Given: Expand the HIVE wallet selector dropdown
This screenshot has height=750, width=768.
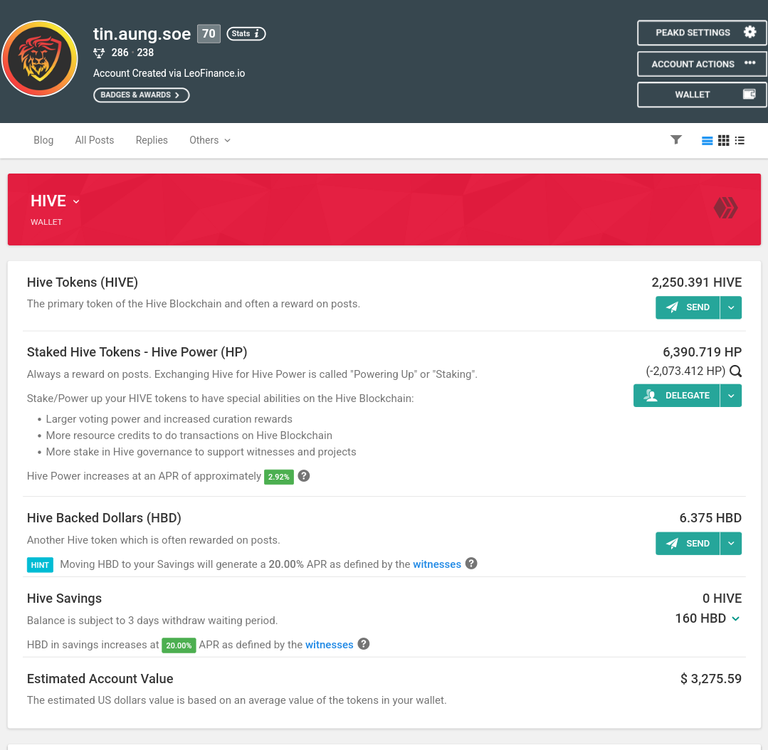Looking at the screenshot, I should point(55,201).
